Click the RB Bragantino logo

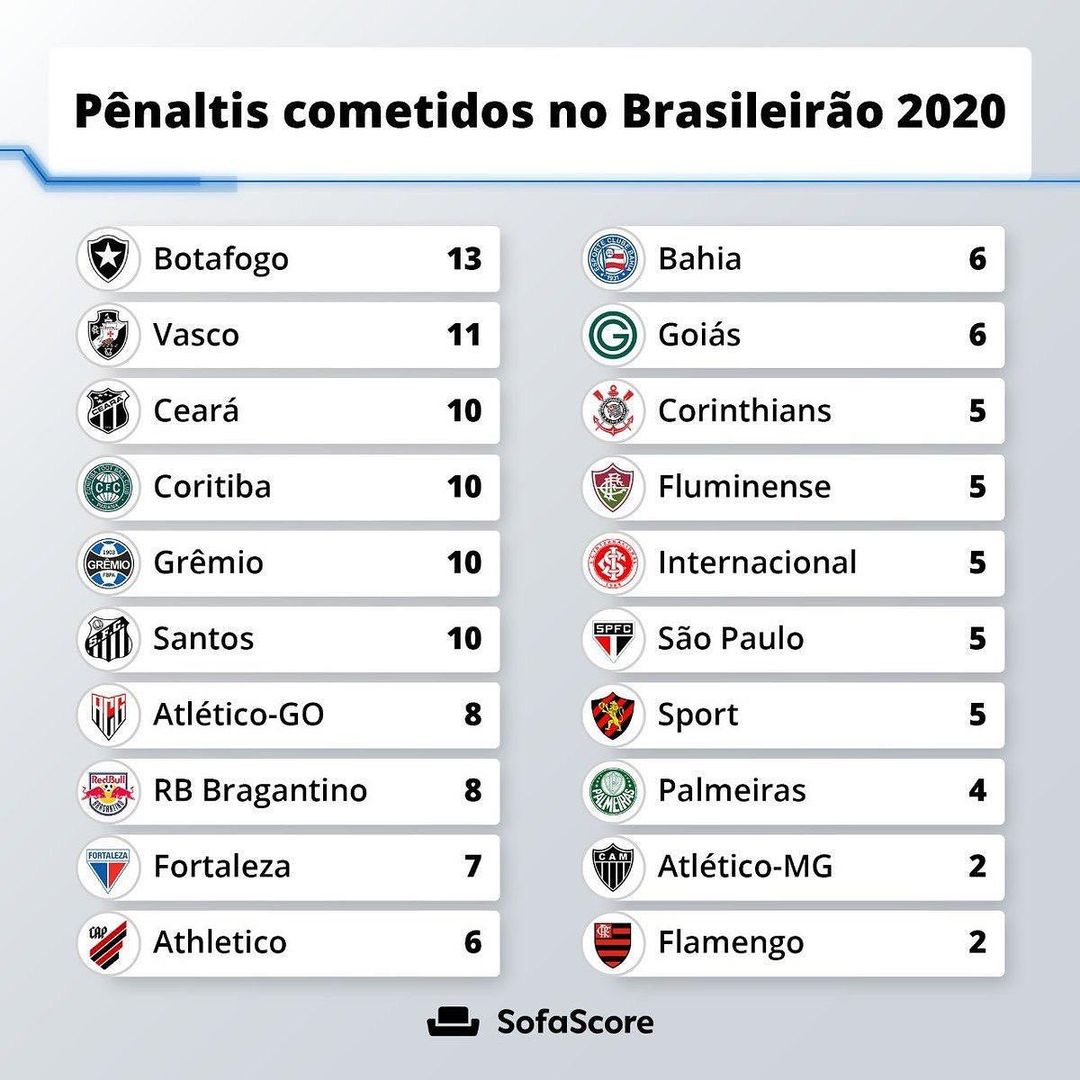point(106,791)
